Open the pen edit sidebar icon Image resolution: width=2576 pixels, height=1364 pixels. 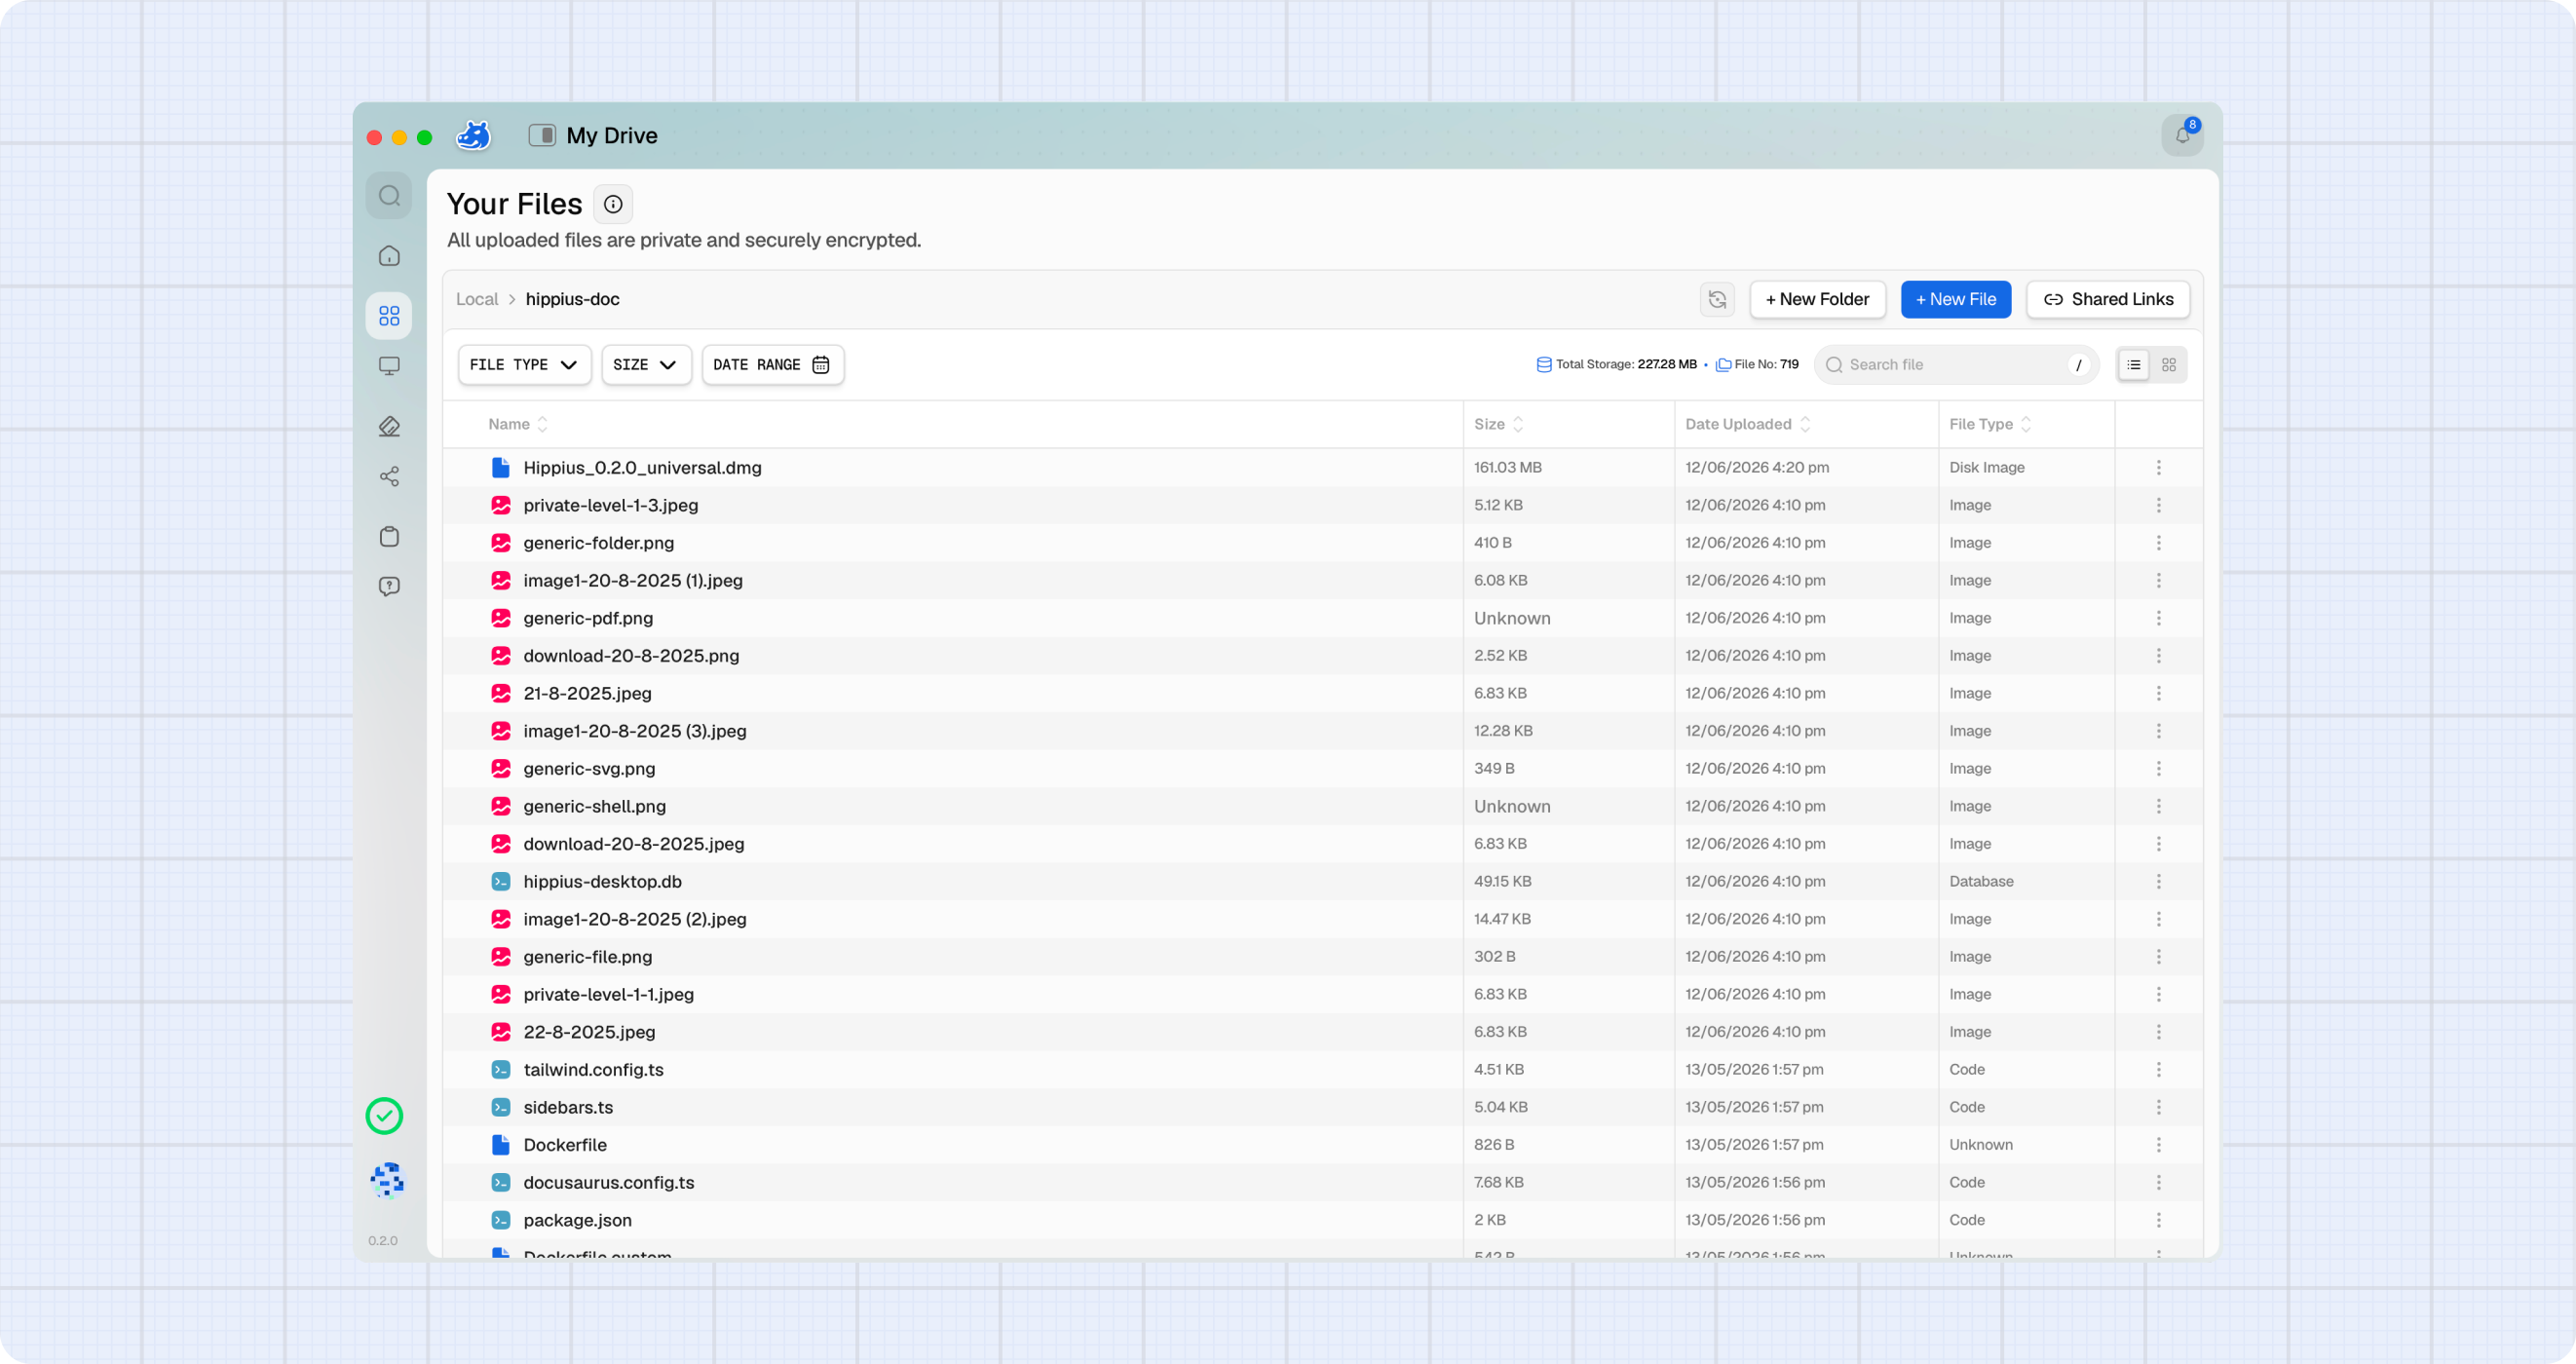click(389, 426)
